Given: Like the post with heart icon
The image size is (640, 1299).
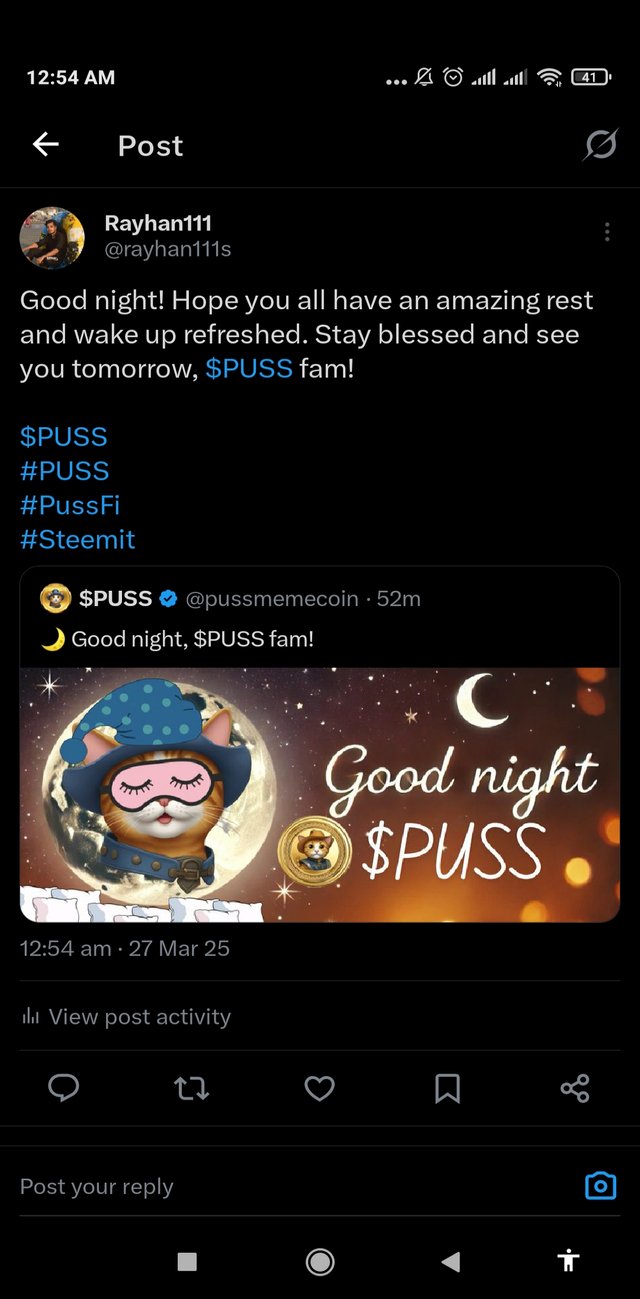Looking at the screenshot, I should [319, 1088].
